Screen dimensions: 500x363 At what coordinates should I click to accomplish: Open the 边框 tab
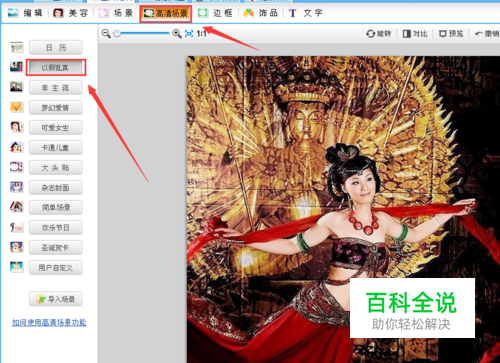click(x=215, y=13)
